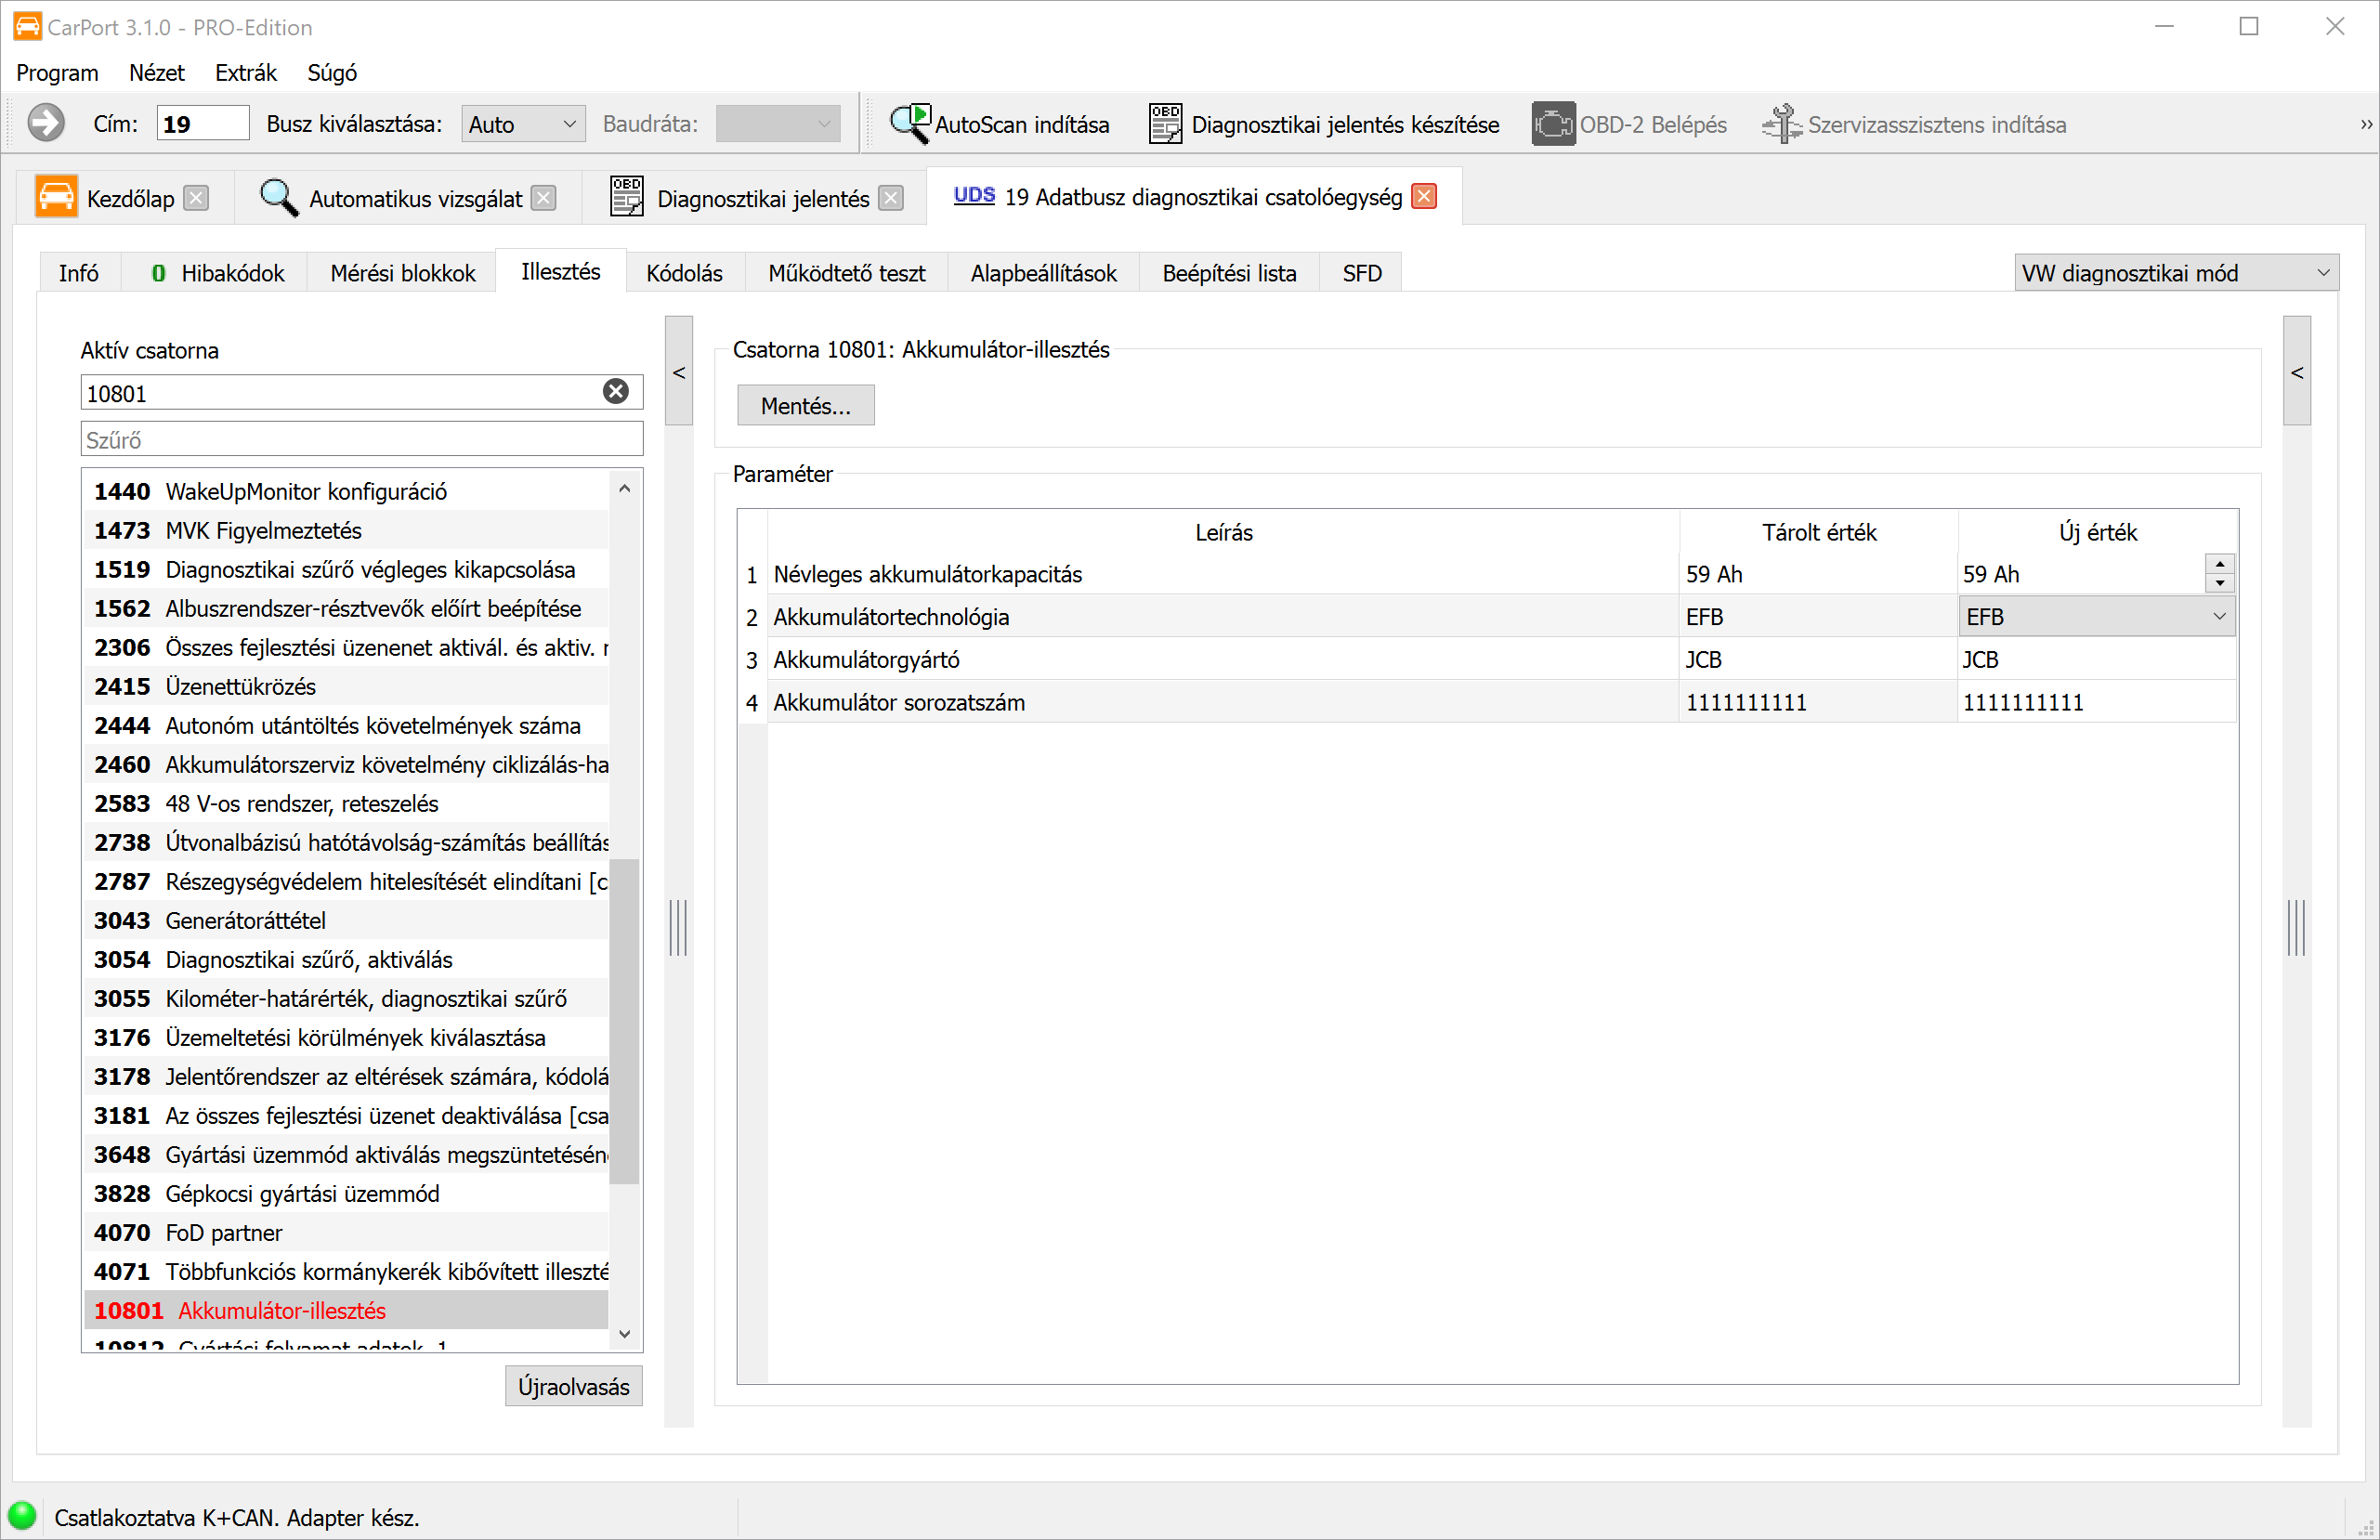The width and height of the screenshot is (2380, 1540).
Task: Clear the active channel field
Action: pyautogui.click(x=616, y=392)
